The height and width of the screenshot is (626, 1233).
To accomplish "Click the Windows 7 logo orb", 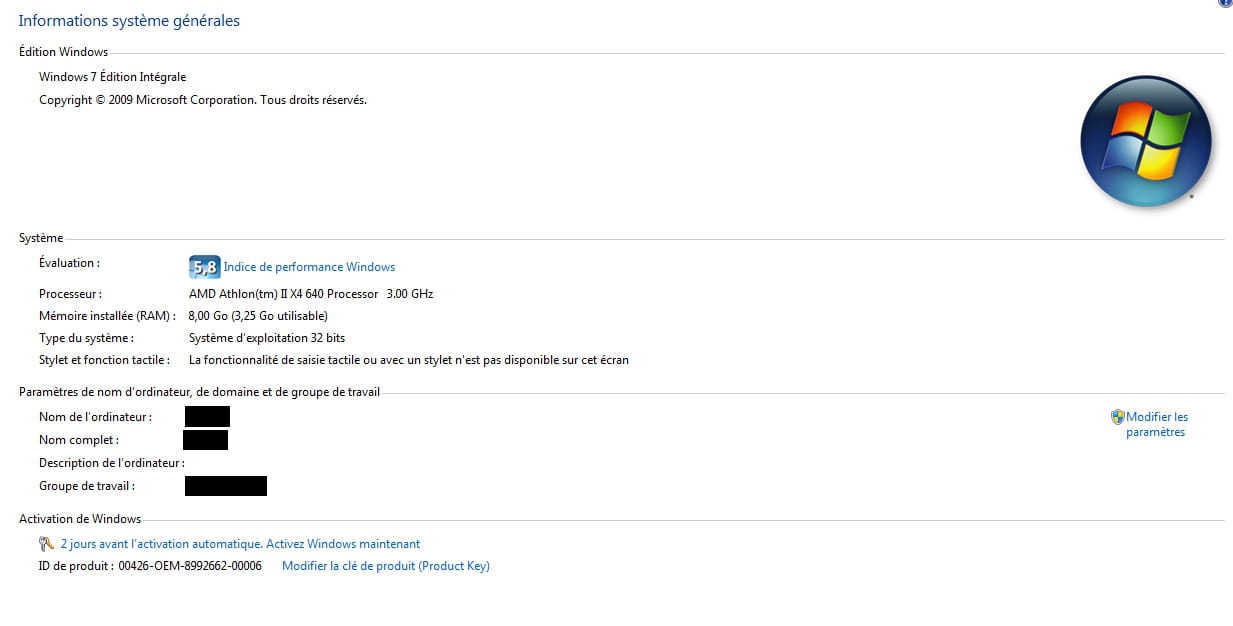I will (x=1145, y=141).
